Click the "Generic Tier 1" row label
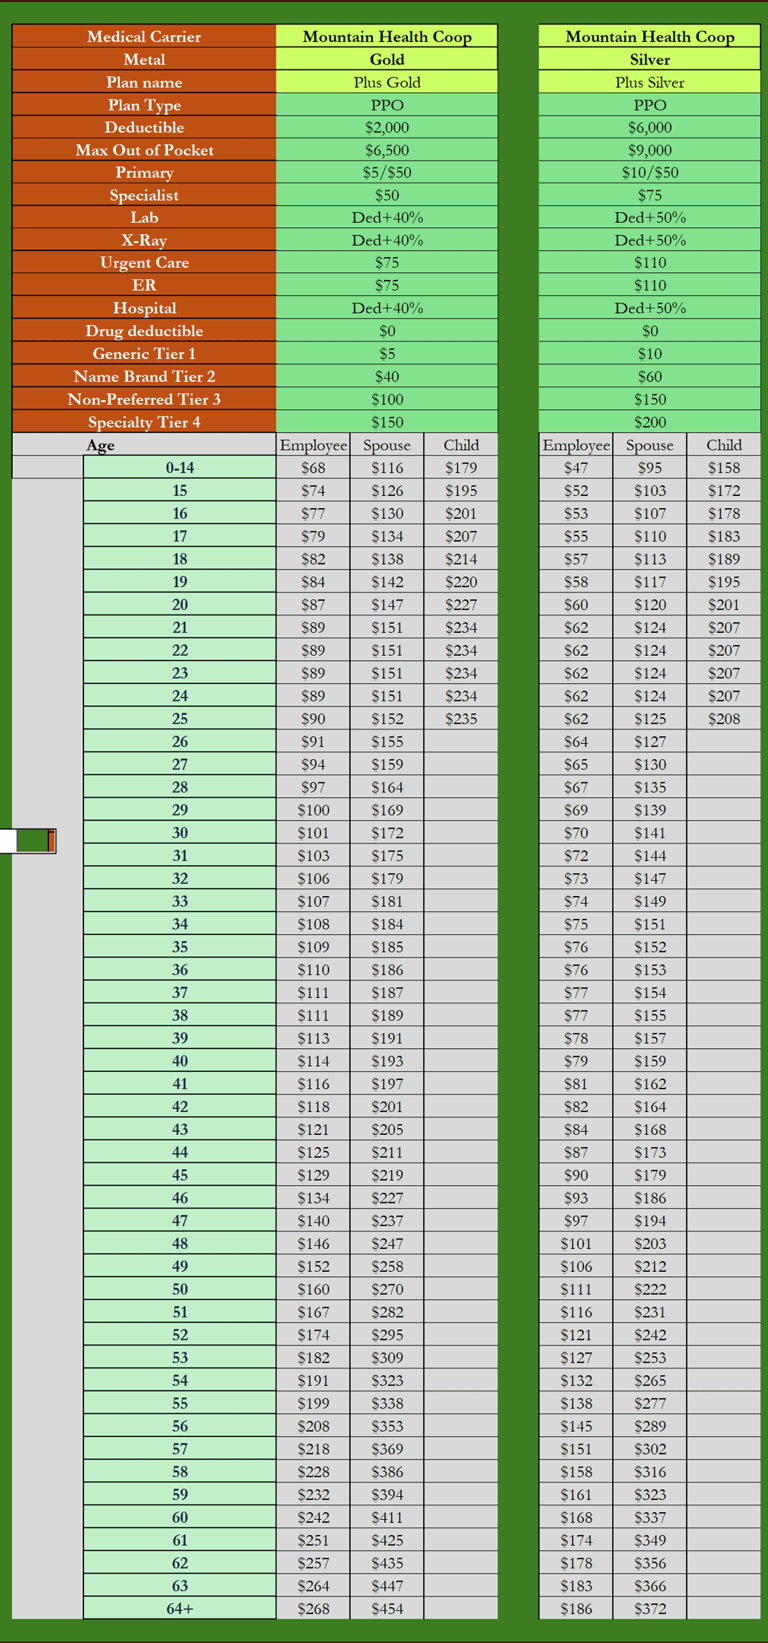Viewport: 768px width, 1643px height. point(144,353)
